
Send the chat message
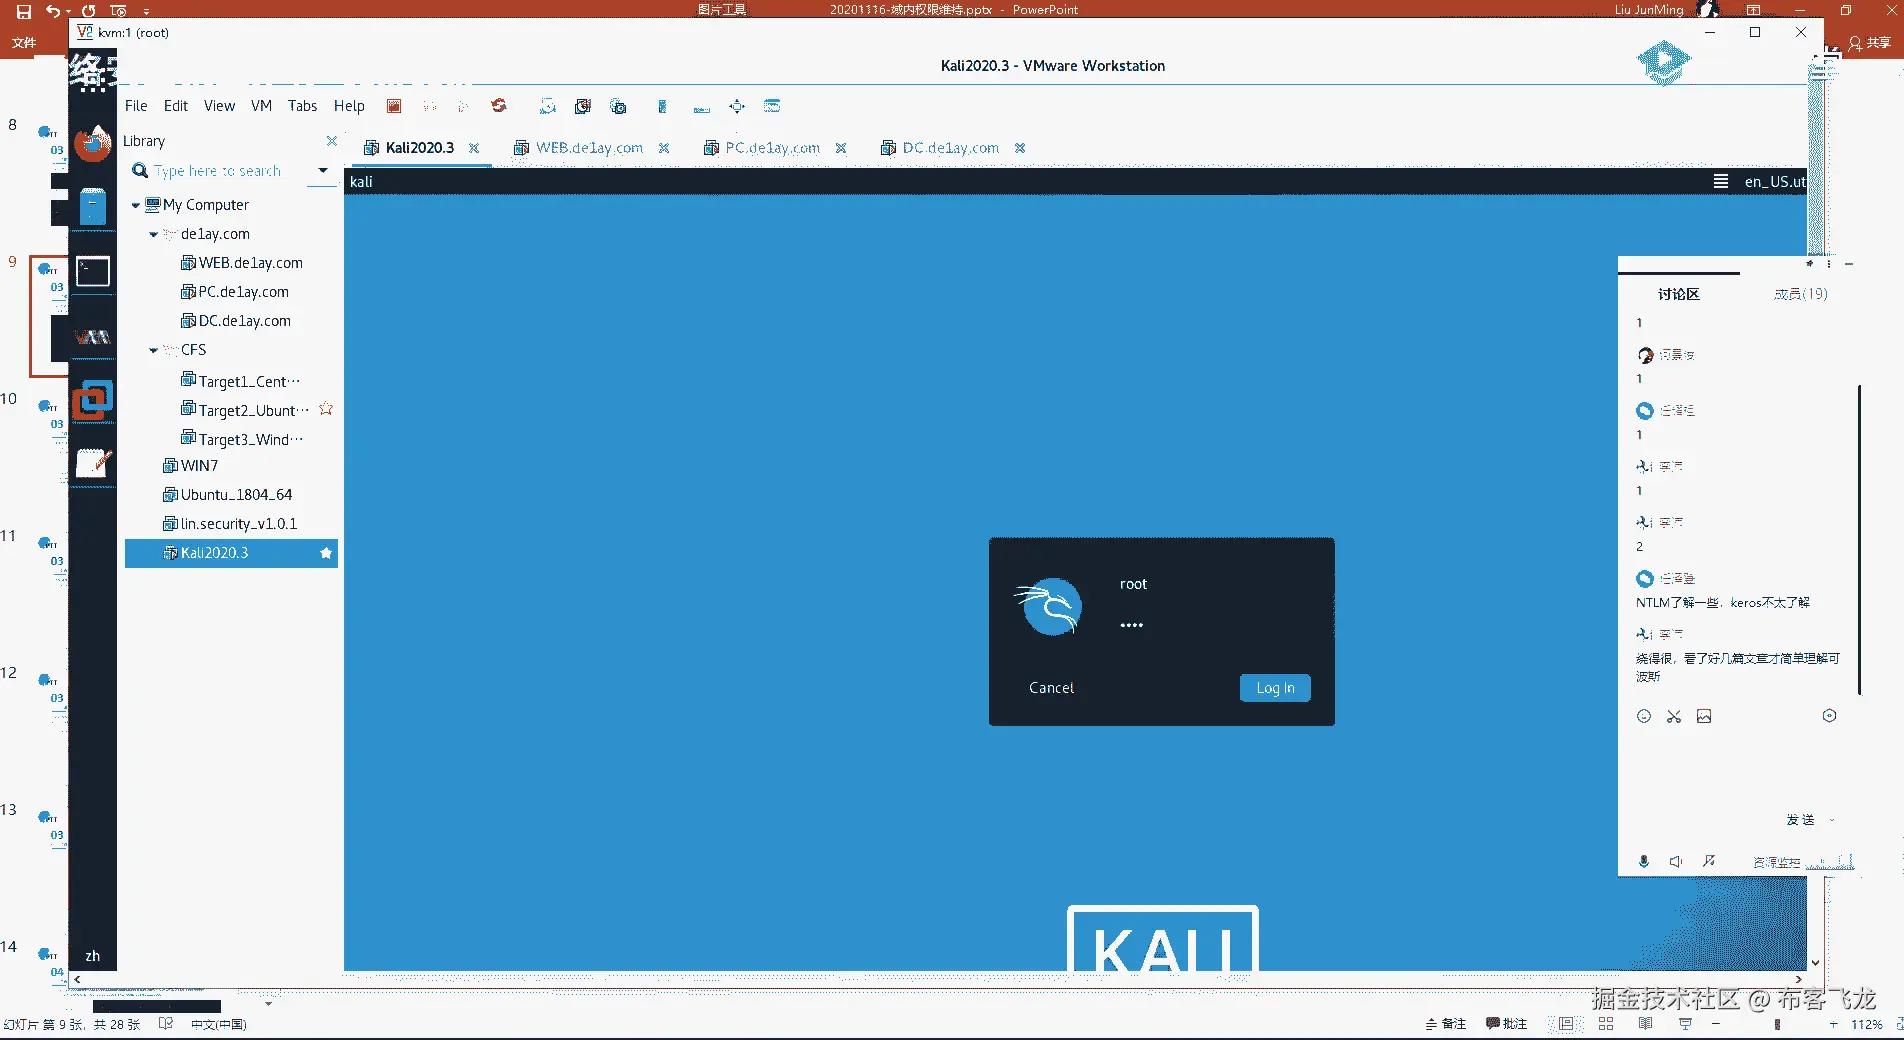pyautogui.click(x=1800, y=820)
